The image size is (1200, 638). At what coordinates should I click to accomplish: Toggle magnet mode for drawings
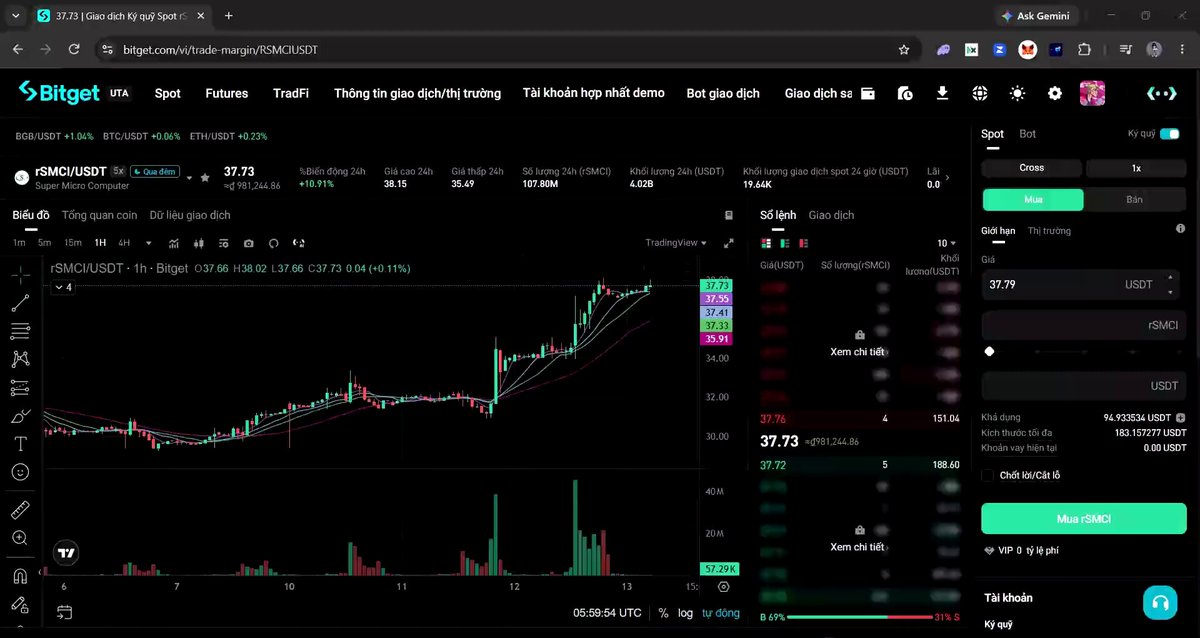[20, 576]
